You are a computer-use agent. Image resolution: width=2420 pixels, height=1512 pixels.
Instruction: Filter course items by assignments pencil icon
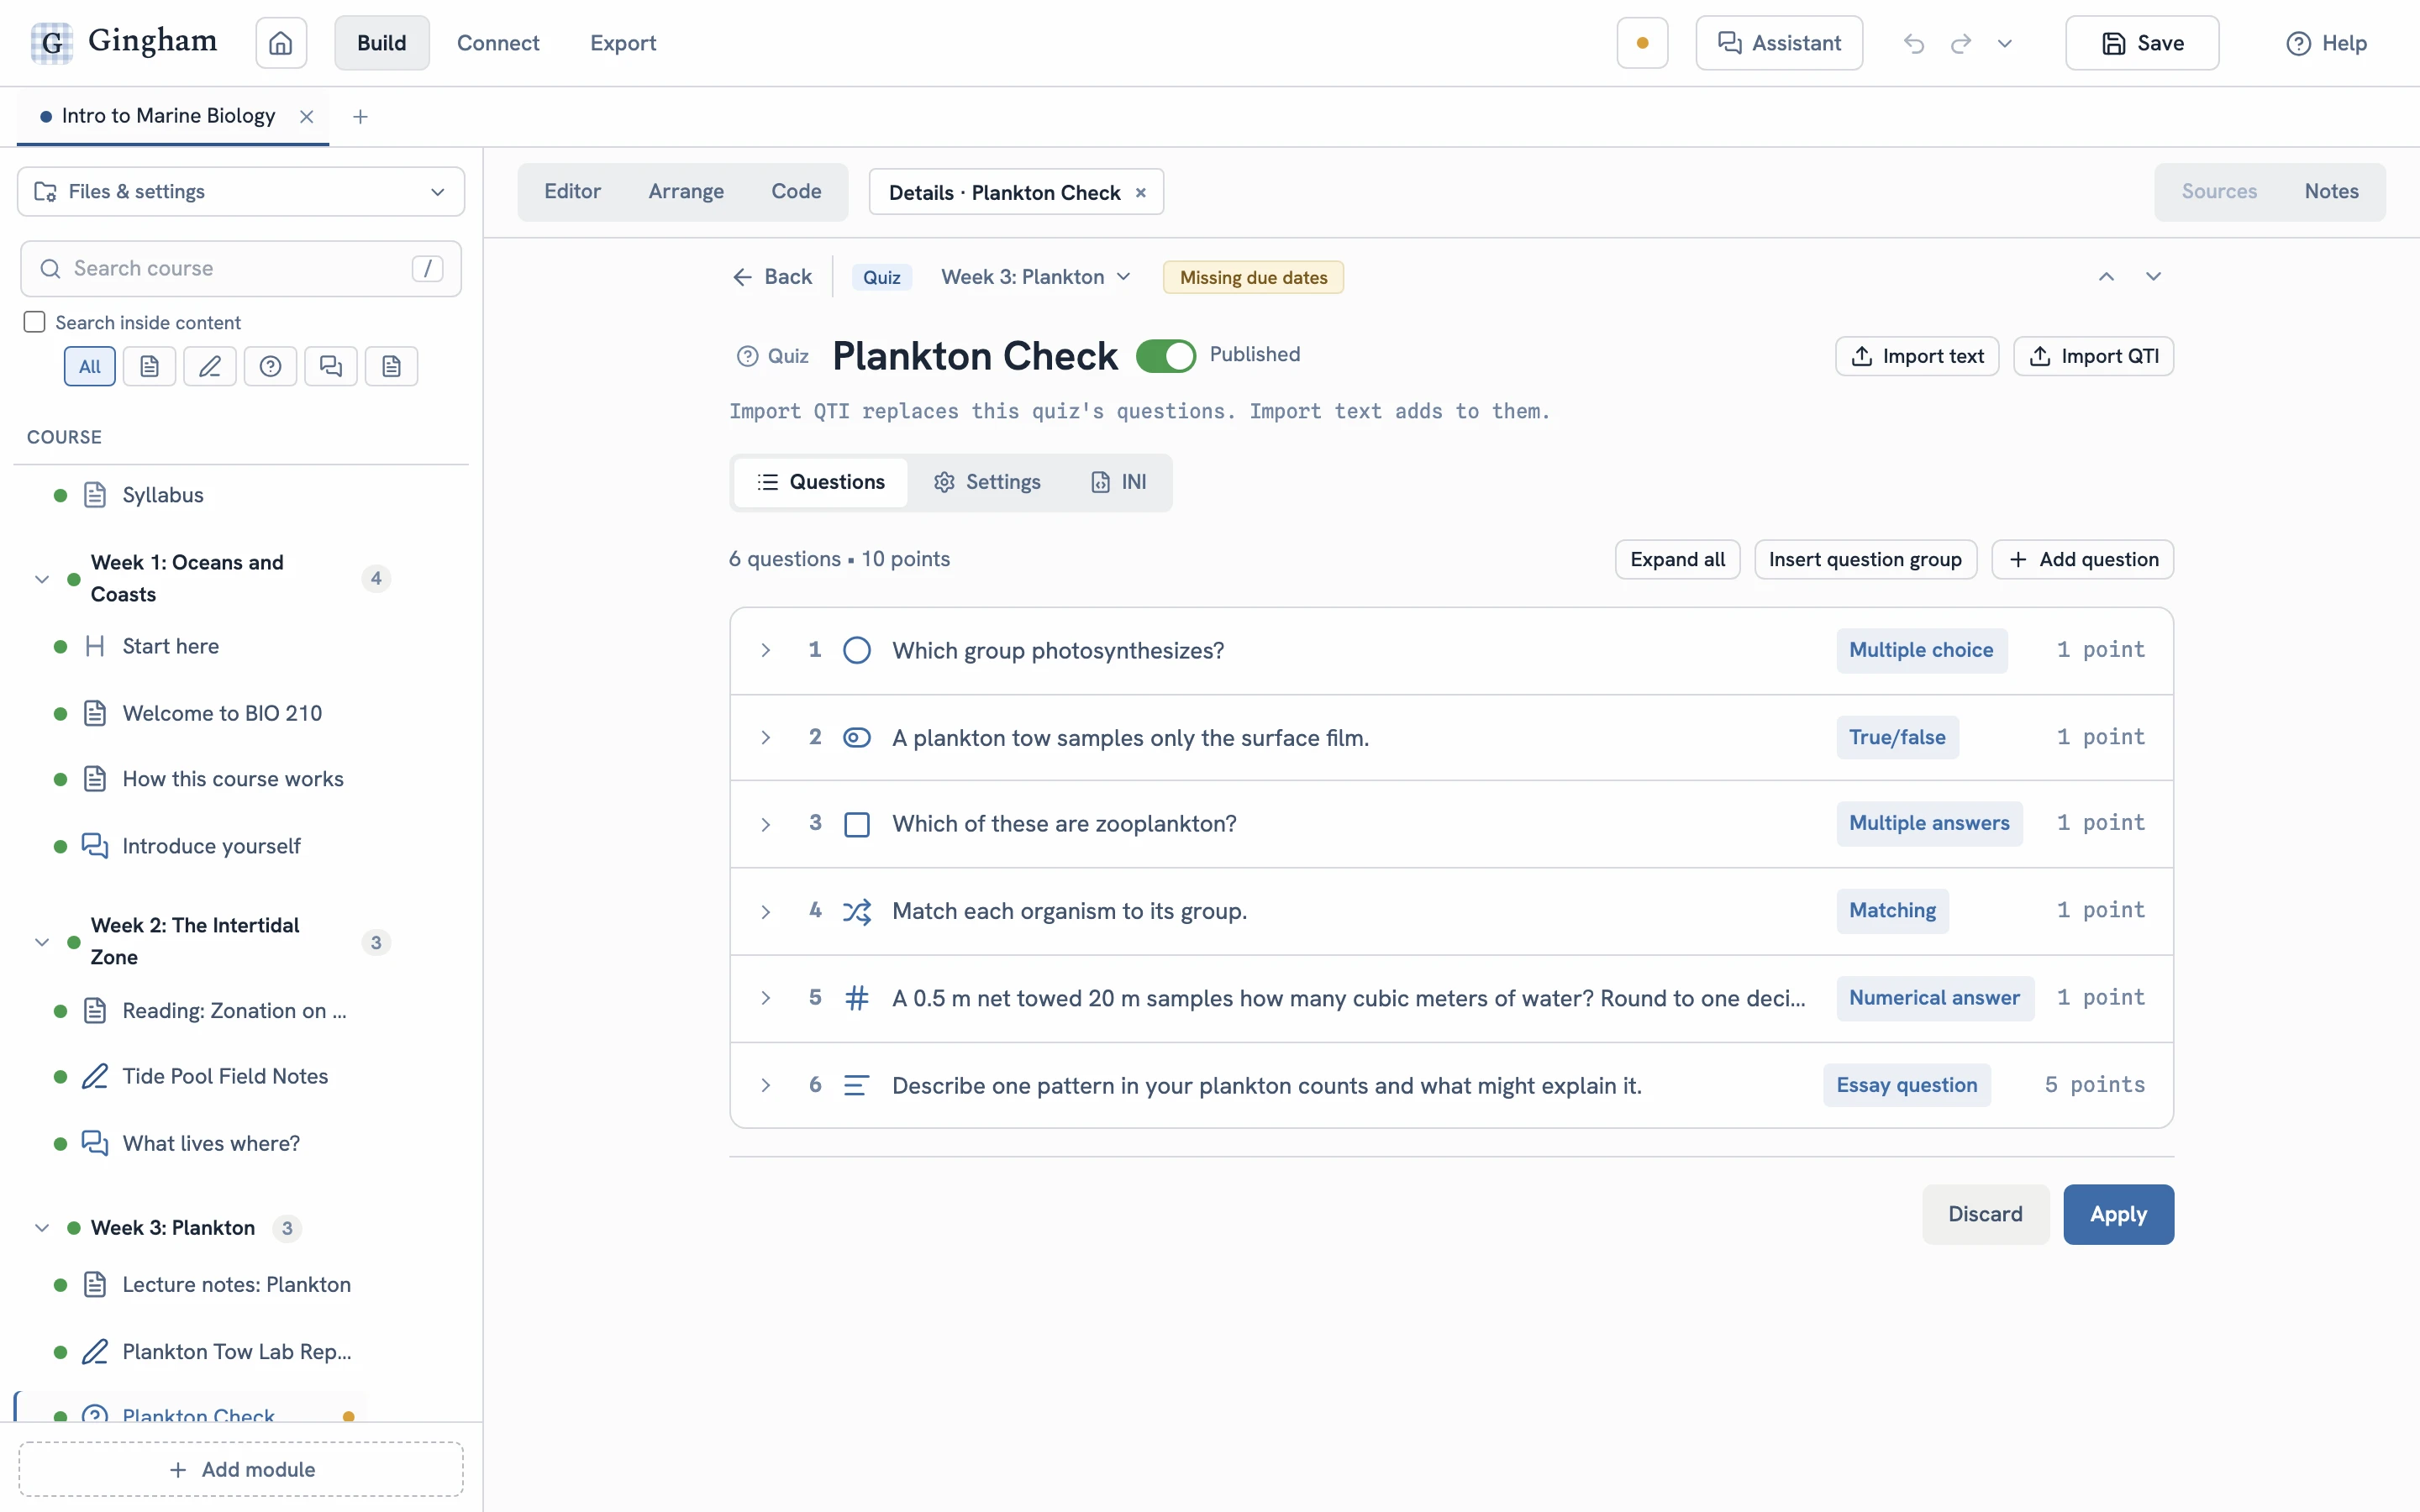coord(210,366)
